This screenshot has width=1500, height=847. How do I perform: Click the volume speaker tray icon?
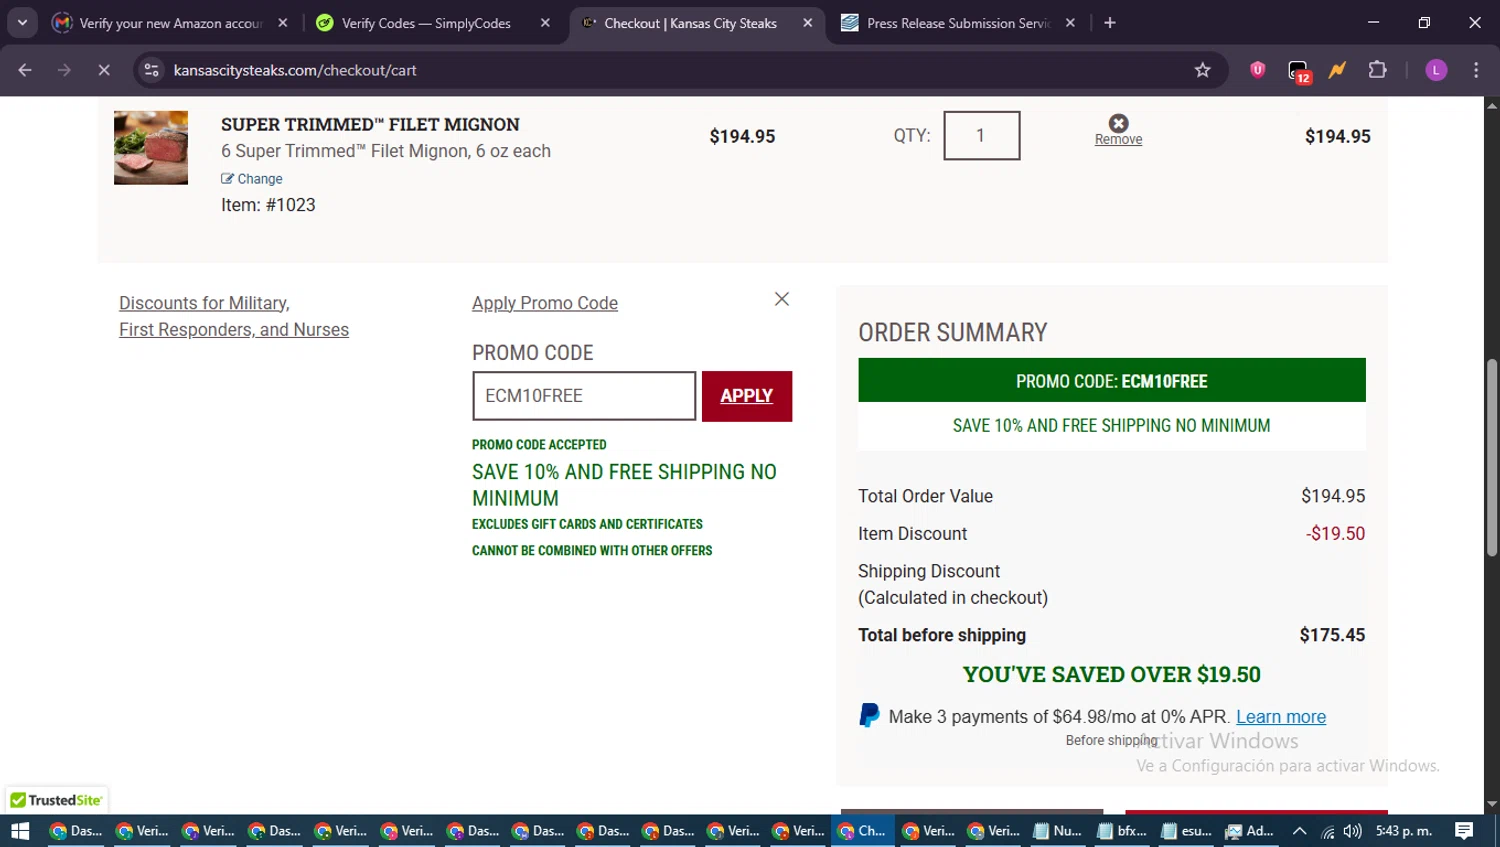pos(1353,831)
